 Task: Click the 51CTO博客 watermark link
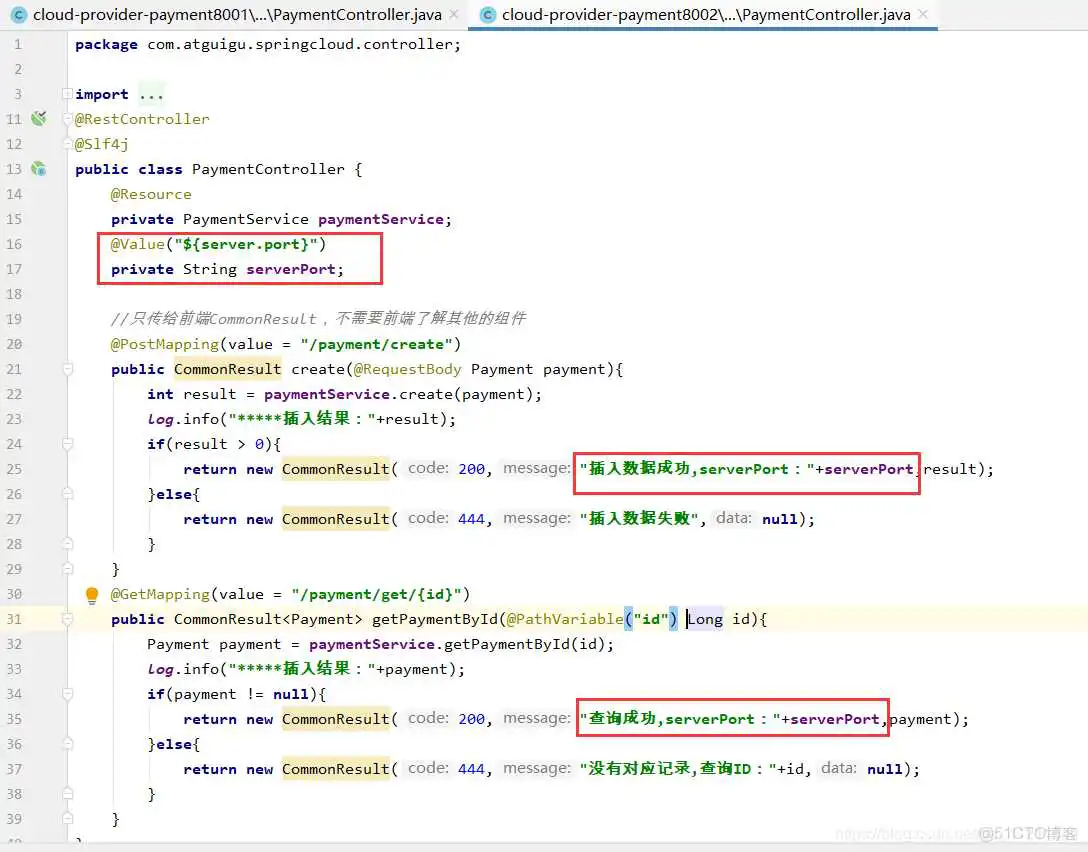[1027, 833]
